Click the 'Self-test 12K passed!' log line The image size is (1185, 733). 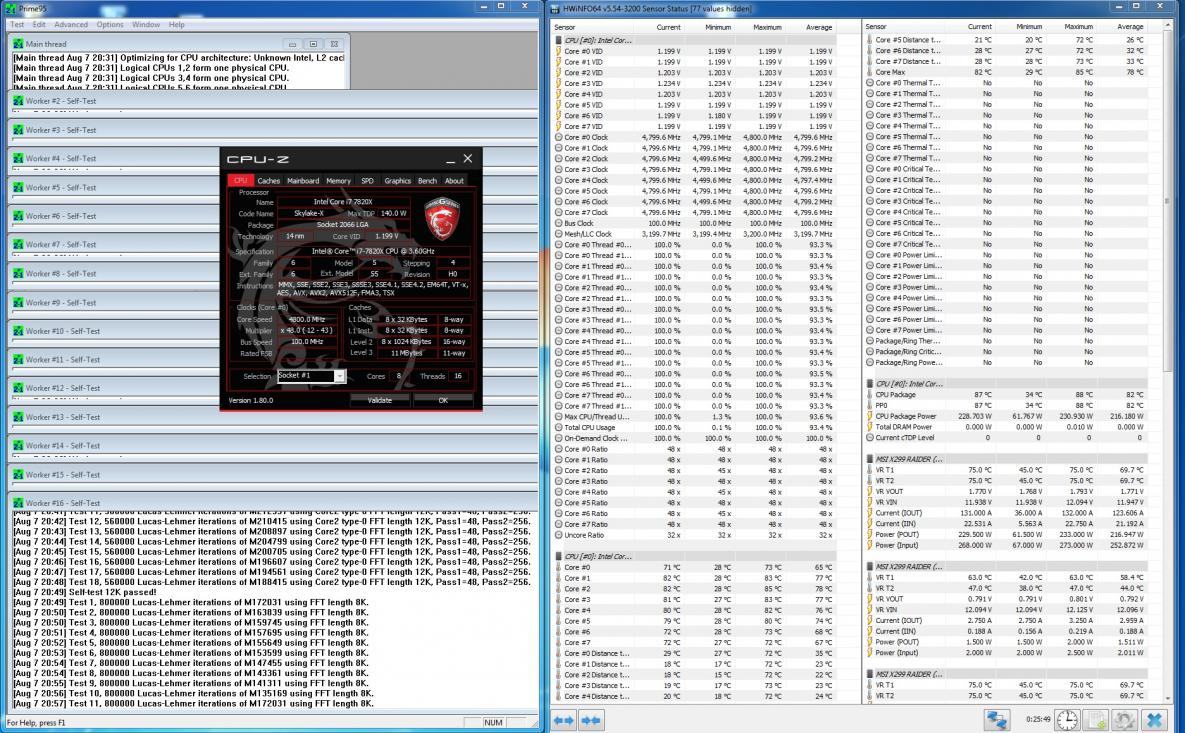coord(85,592)
